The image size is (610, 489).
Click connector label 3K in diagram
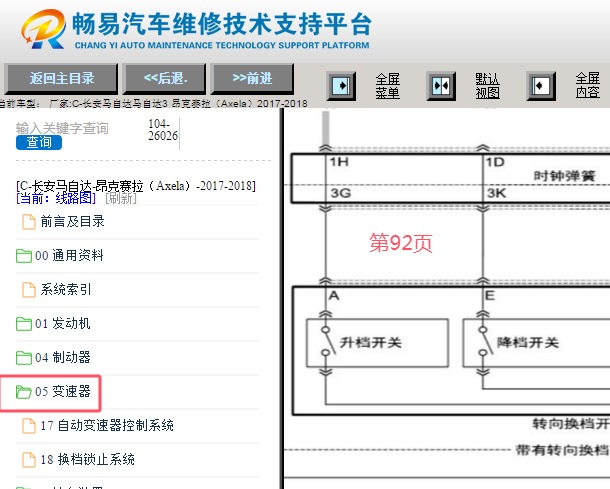[496, 193]
